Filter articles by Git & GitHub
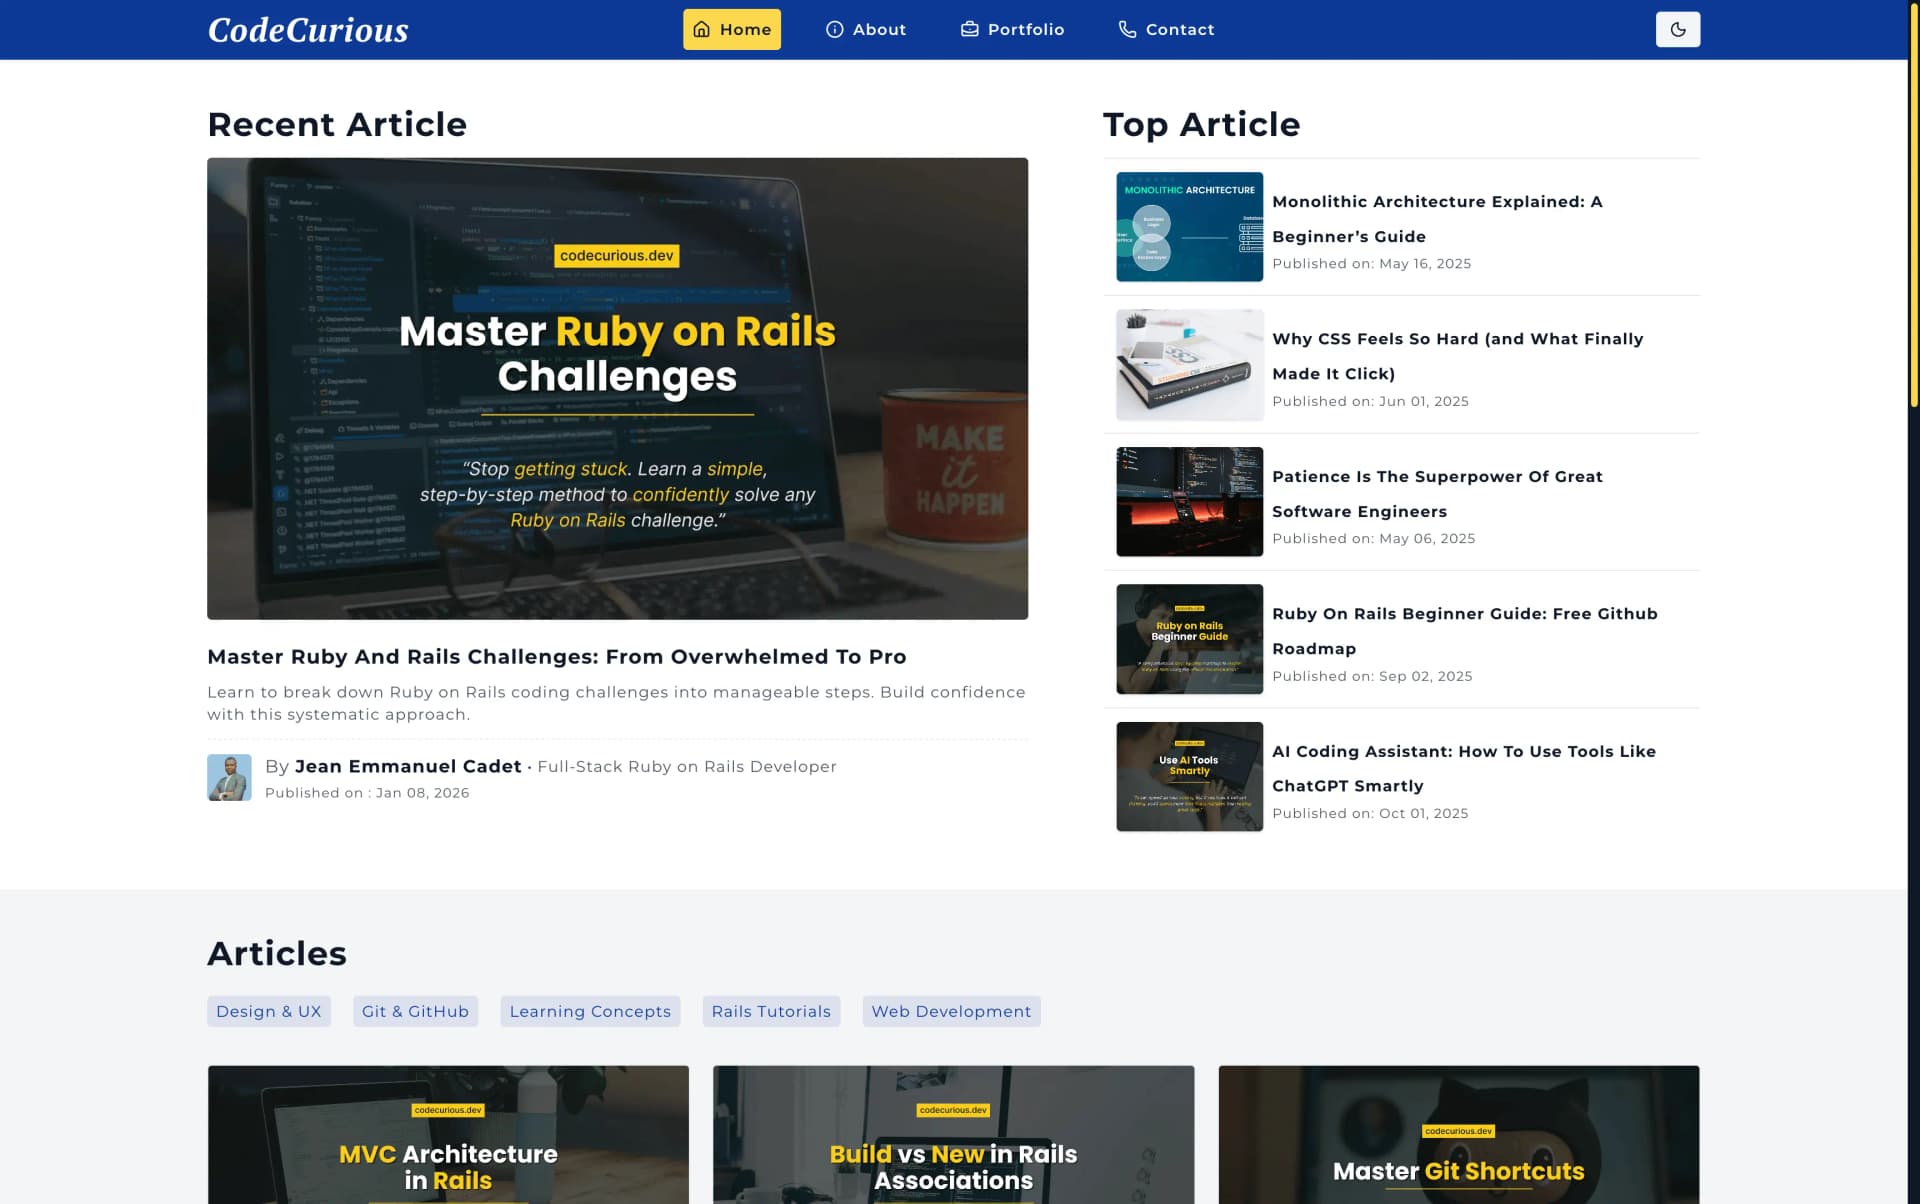Image resolution: width=1920 pixels, height=1204 pixels. [415, 1011]
